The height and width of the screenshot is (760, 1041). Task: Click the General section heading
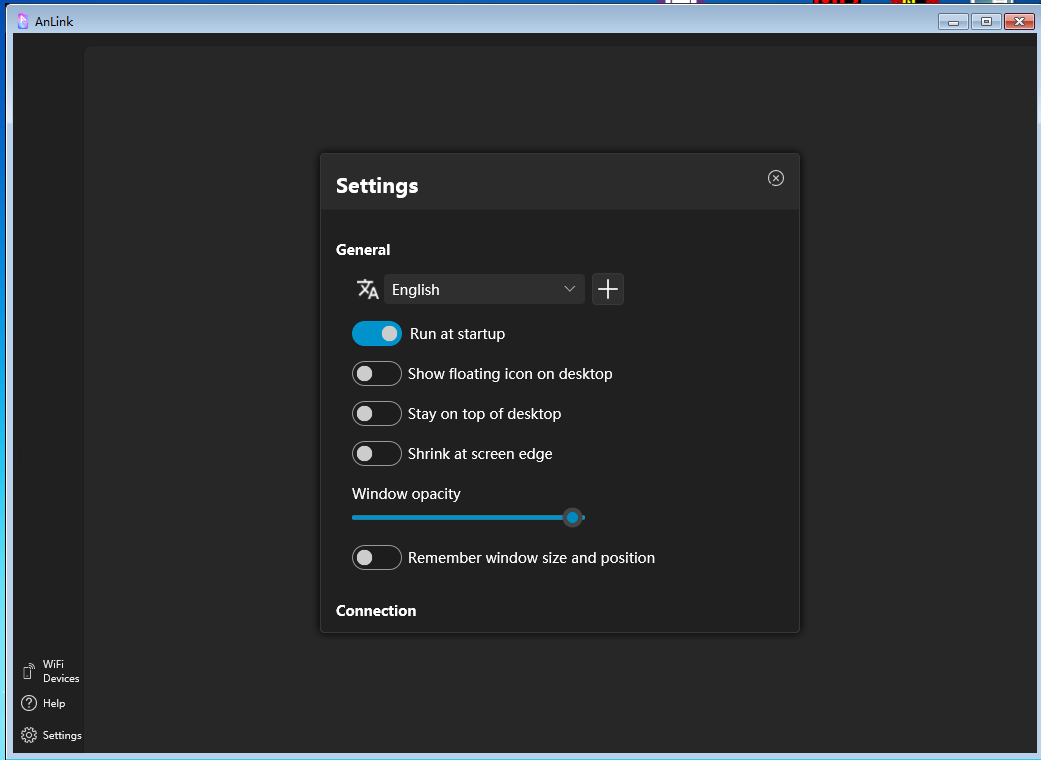363,249
